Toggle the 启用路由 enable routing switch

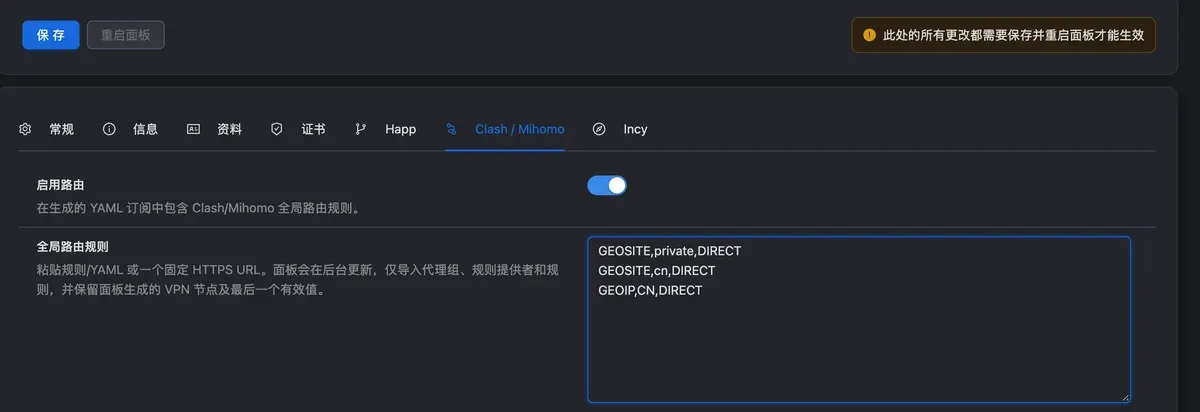607,185
